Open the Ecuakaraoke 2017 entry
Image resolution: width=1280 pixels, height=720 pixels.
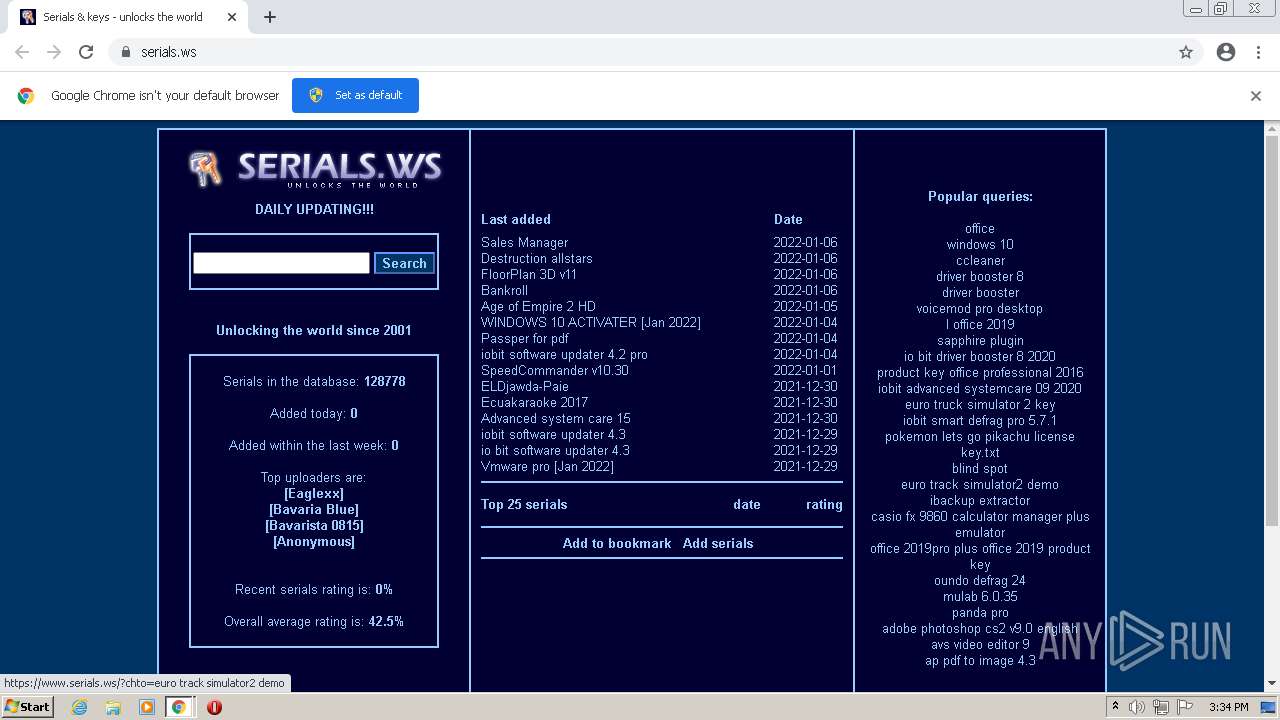pos(534,402)
